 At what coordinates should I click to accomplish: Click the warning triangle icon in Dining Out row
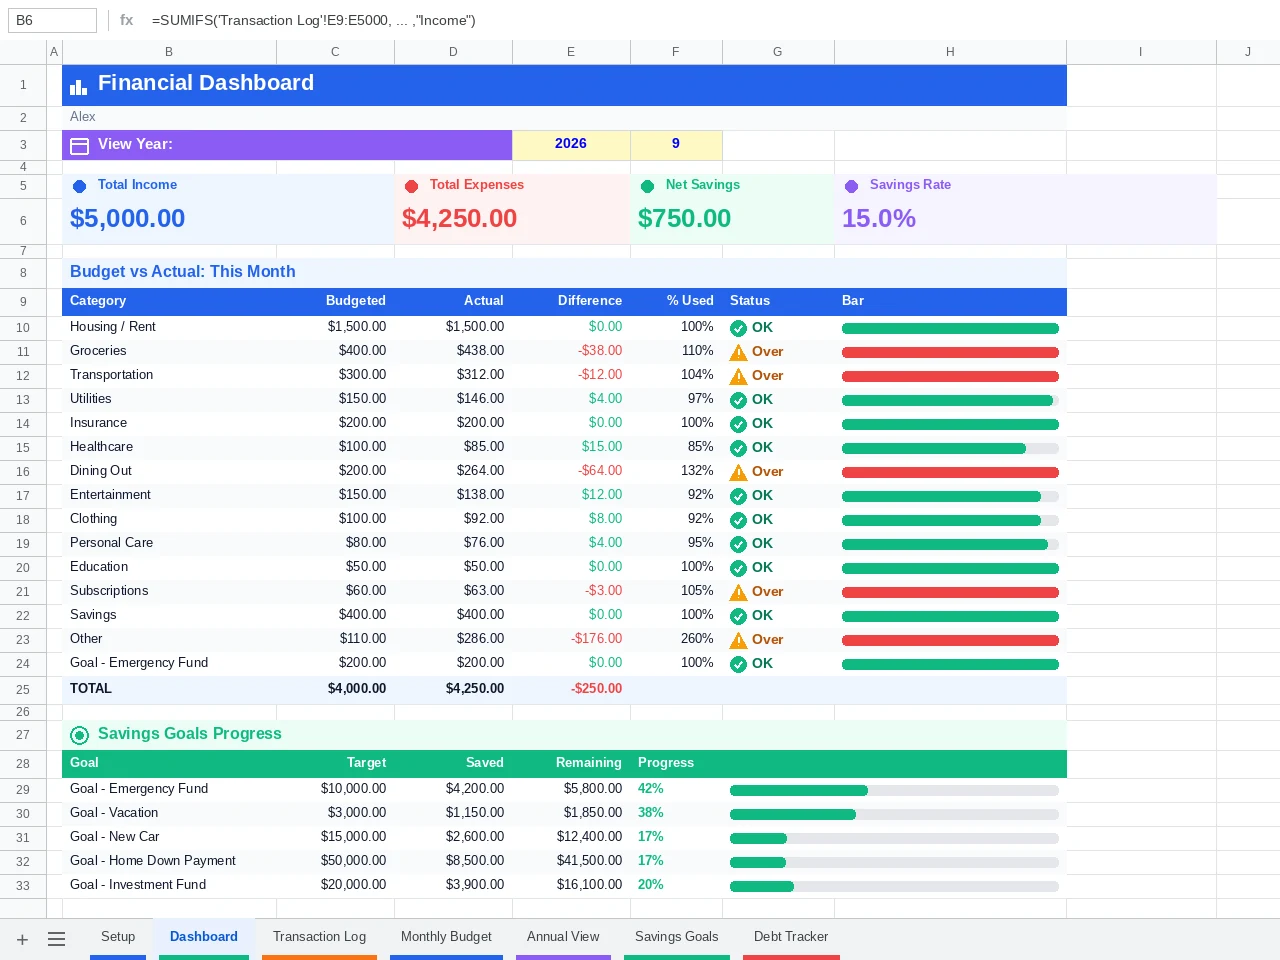click(738, 472)
